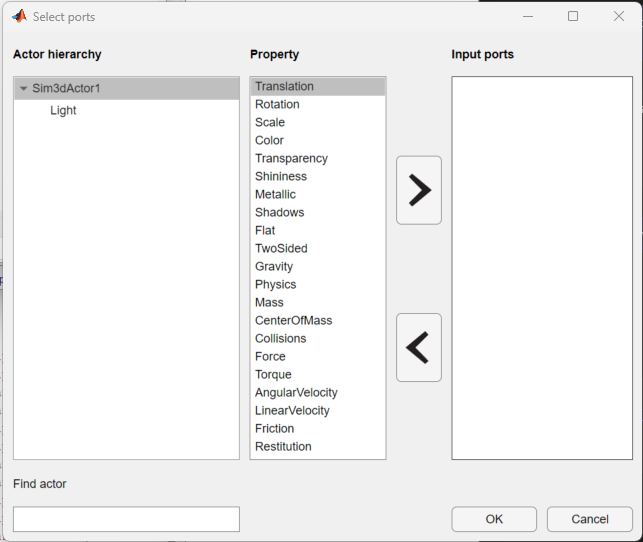Select the AngularVelocity property
This screenshot has height=542, width=643.
click(318, 393)
